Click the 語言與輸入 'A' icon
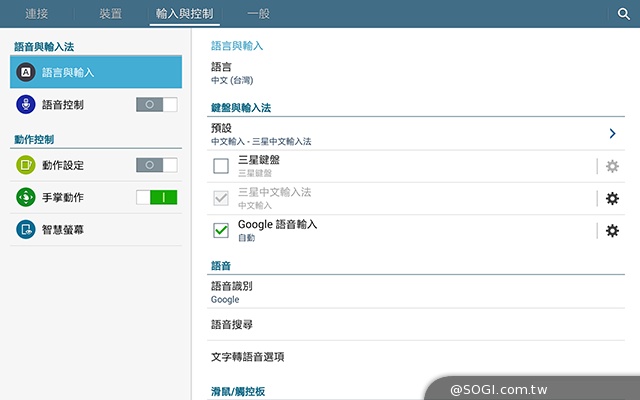640x400 pixels. [x=26, y=72]
